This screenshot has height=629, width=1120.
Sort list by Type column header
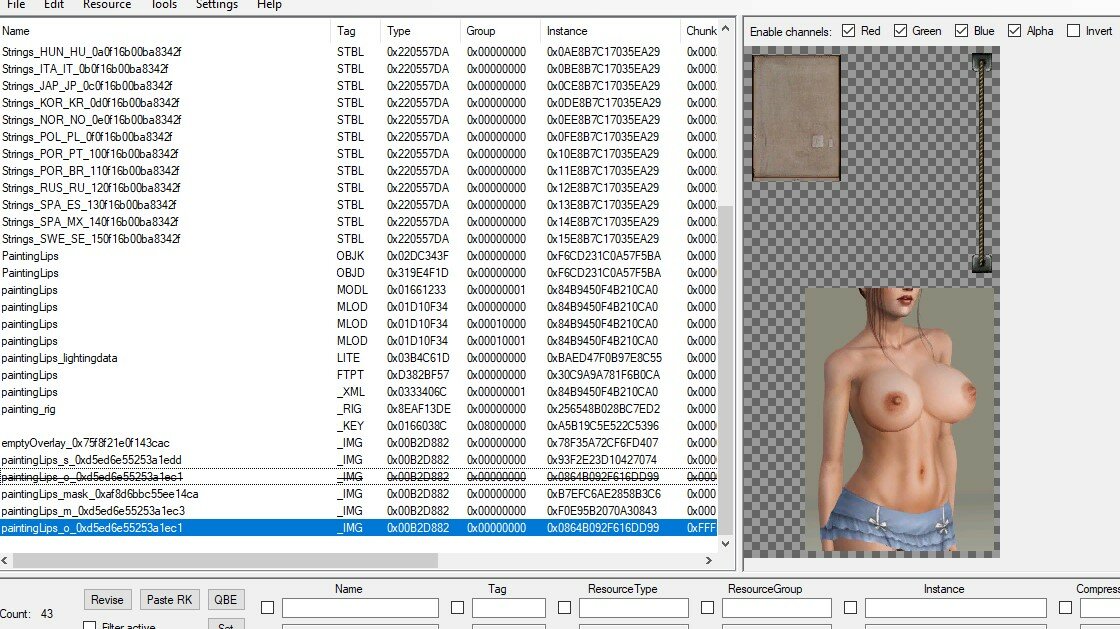[x=421, y=31]
